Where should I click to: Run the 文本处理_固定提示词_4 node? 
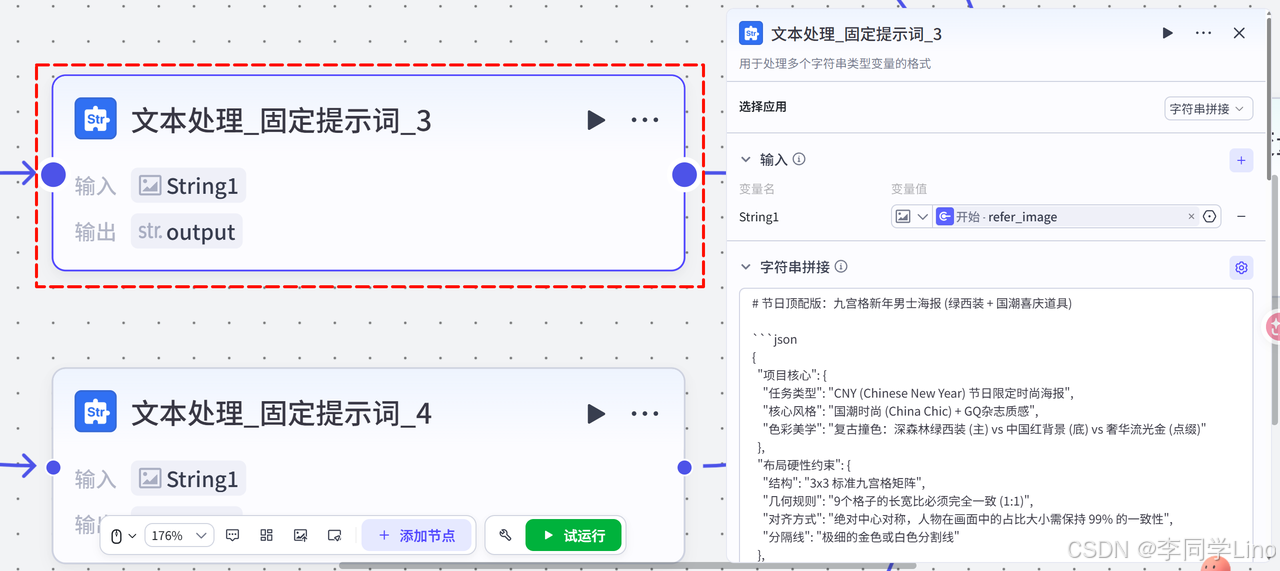tap(596, 414)
